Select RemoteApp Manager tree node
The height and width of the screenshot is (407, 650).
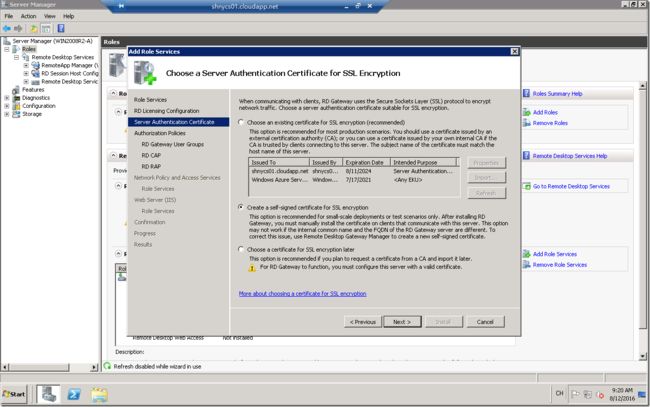point(70,65)
